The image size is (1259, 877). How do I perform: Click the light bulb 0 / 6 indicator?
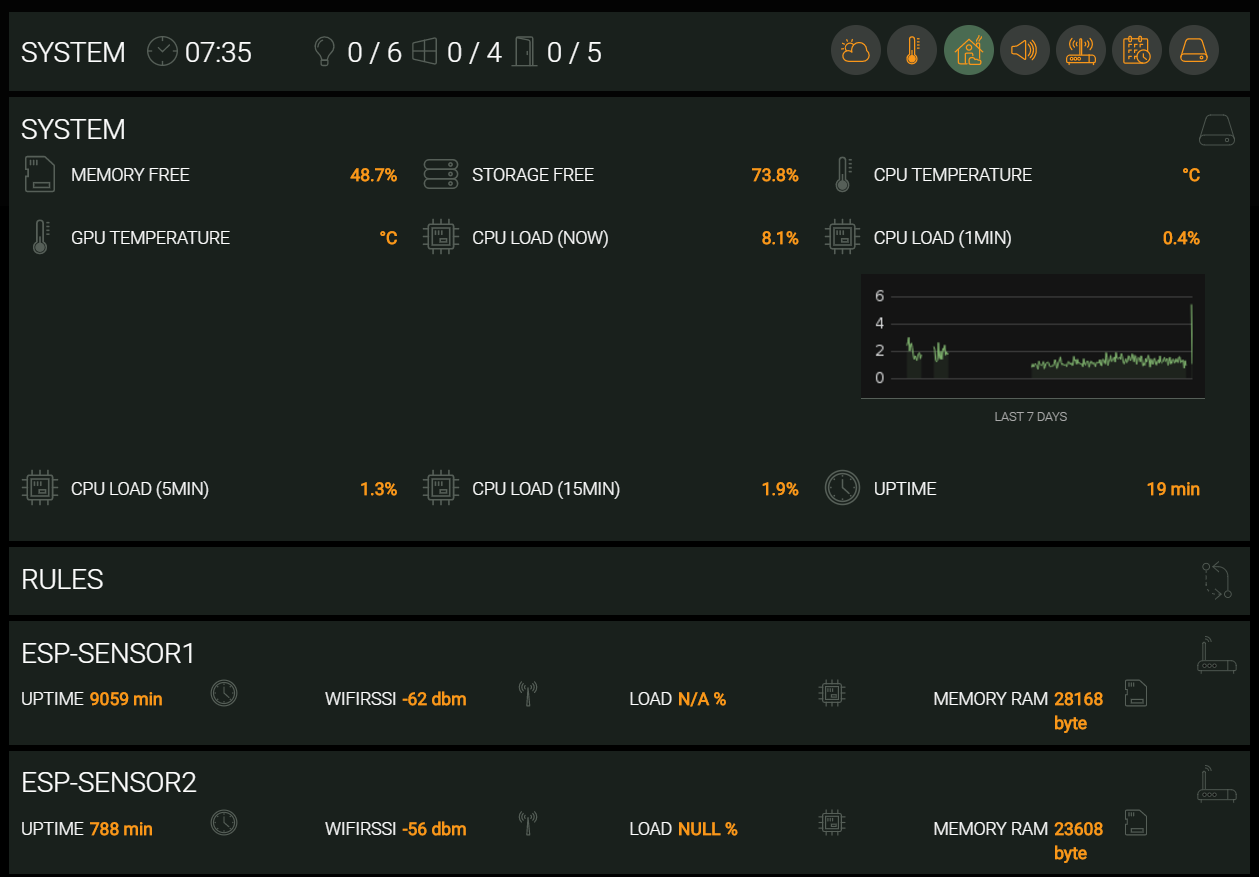tap(358, 52)
